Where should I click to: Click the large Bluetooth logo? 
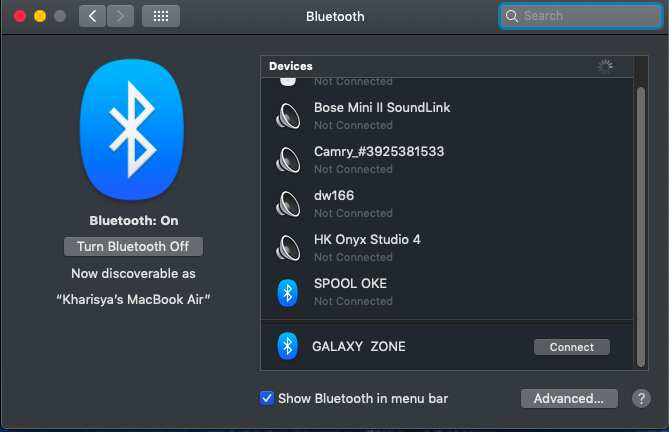point(132,130)
